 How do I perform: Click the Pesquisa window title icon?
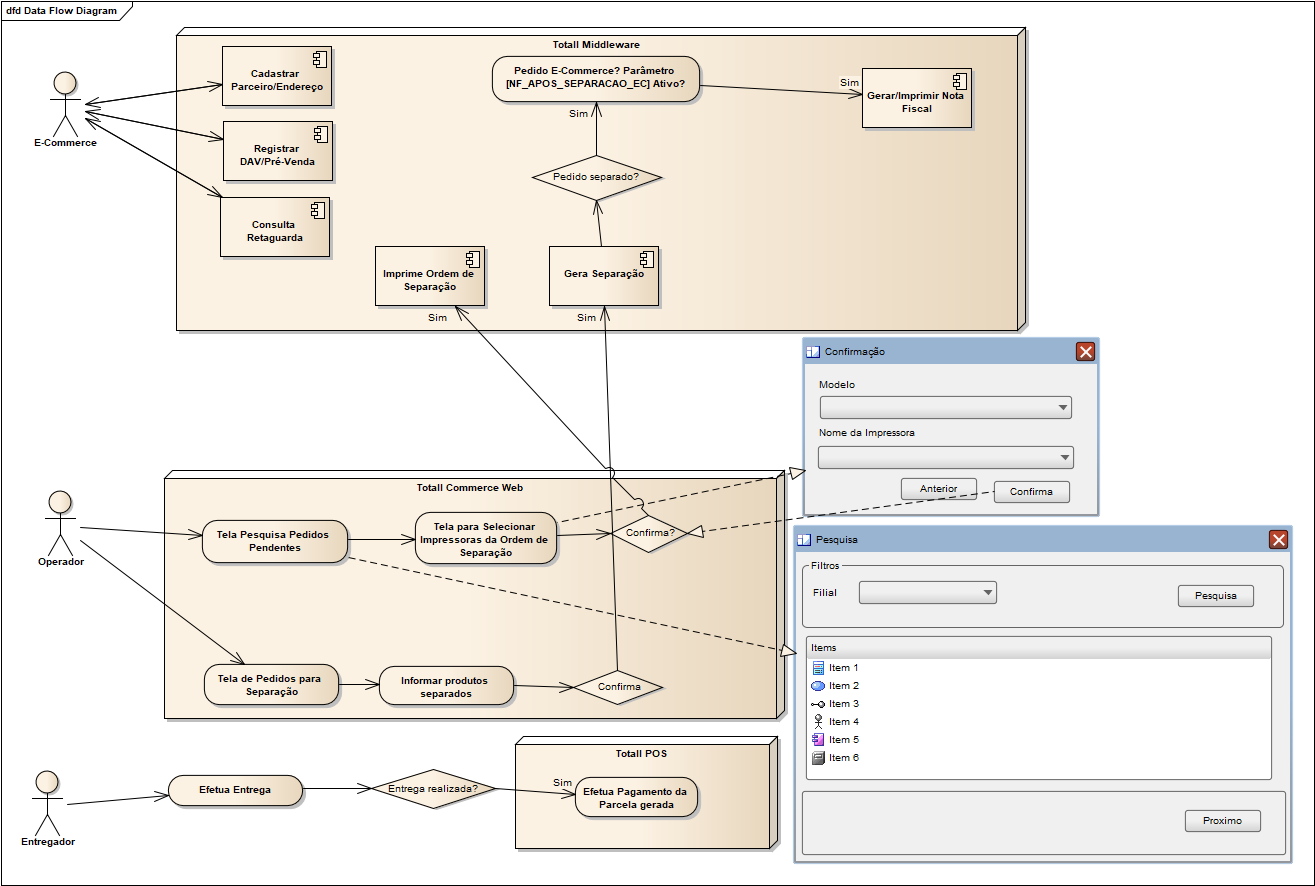[804, 540]
